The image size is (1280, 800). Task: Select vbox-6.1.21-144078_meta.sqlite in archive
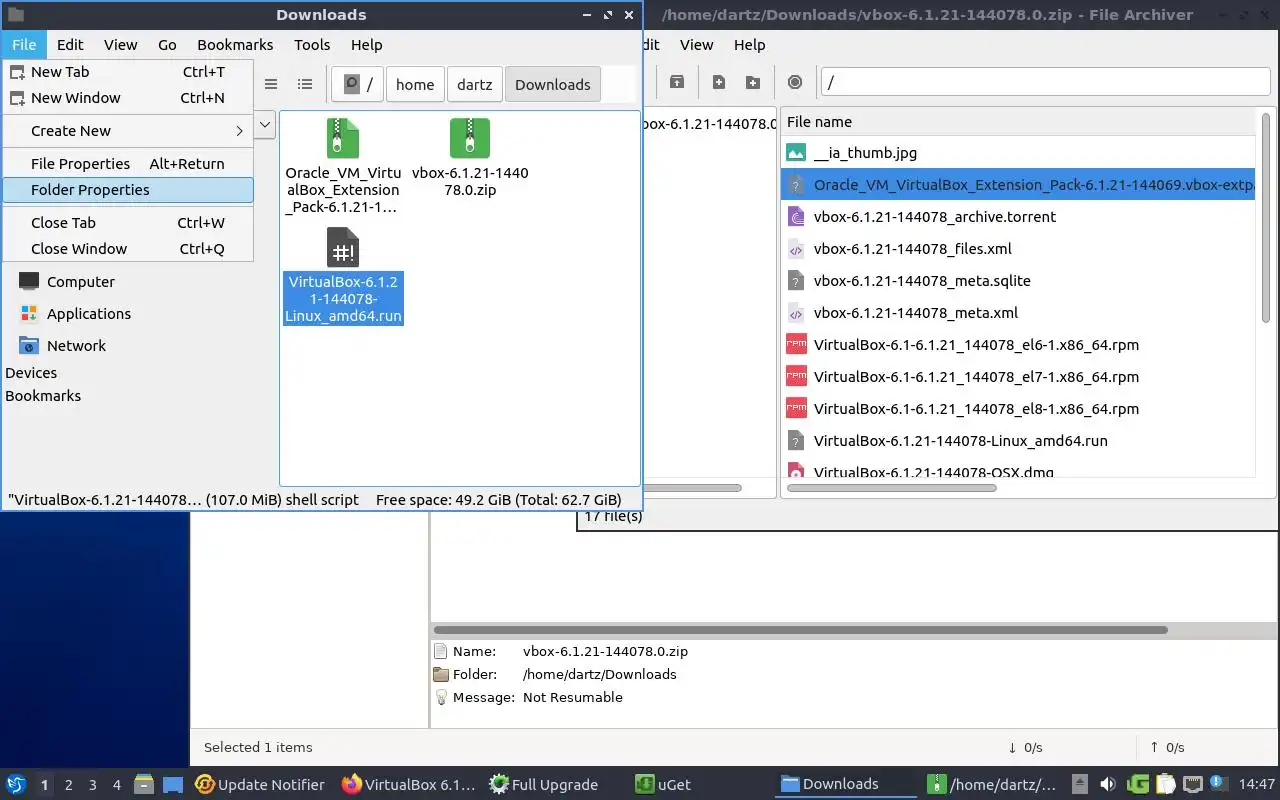(1017, 281)
